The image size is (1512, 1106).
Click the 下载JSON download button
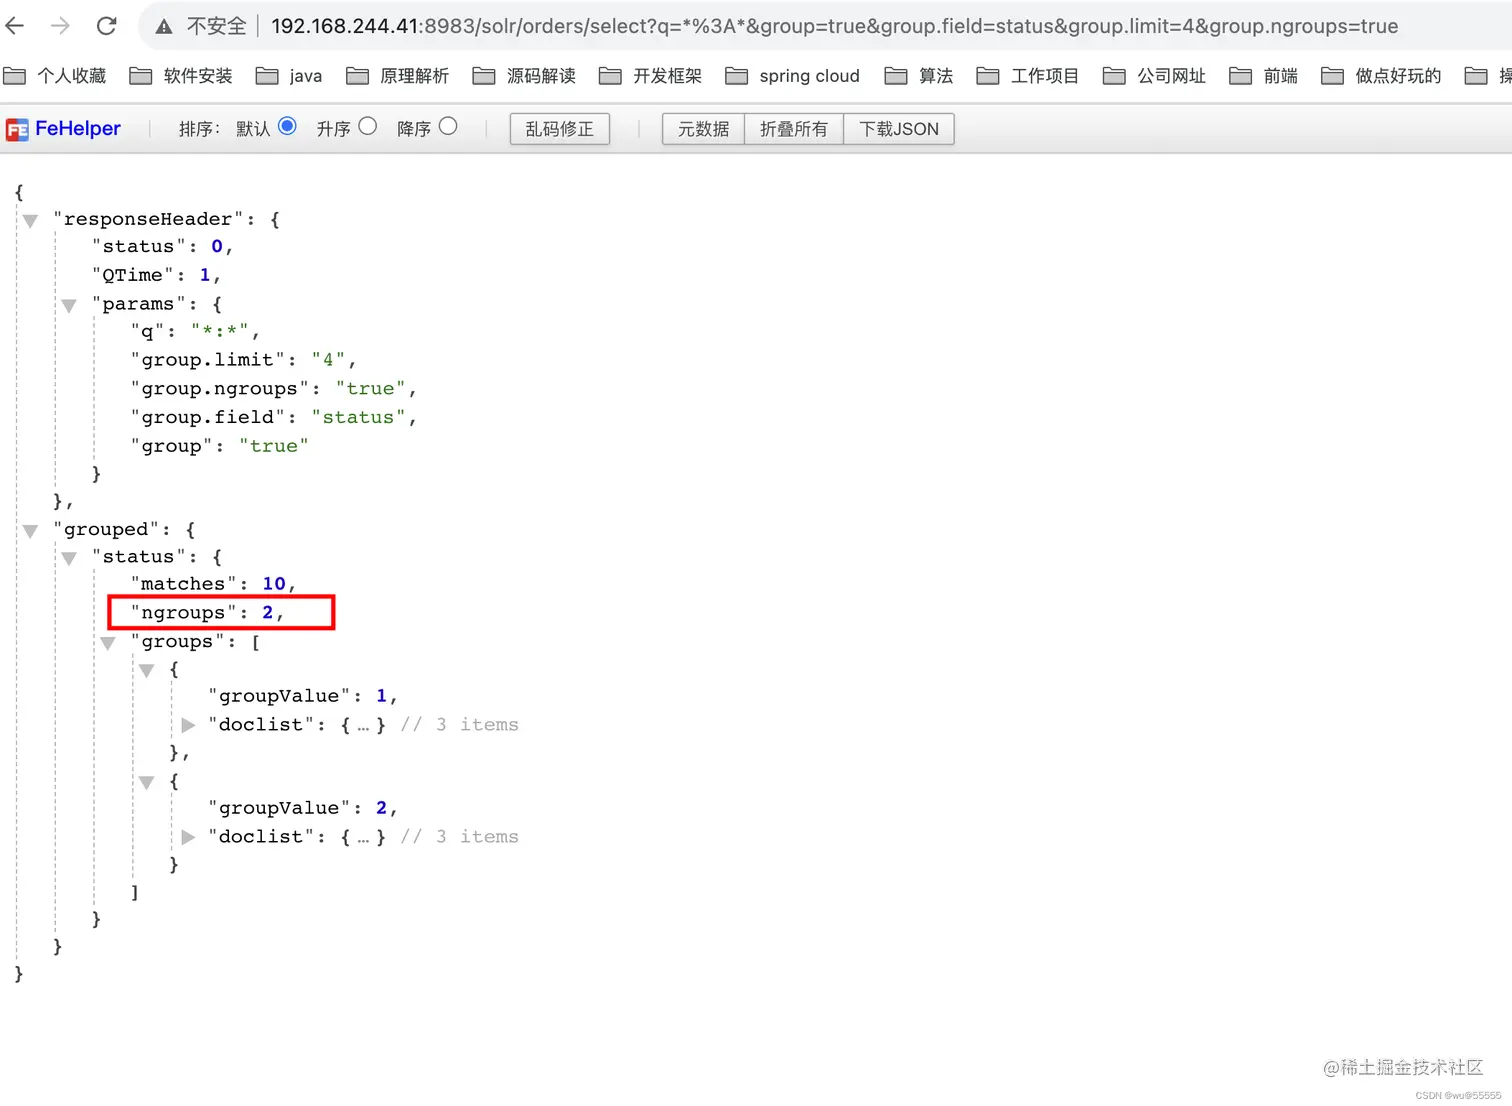tap(899, 129)
